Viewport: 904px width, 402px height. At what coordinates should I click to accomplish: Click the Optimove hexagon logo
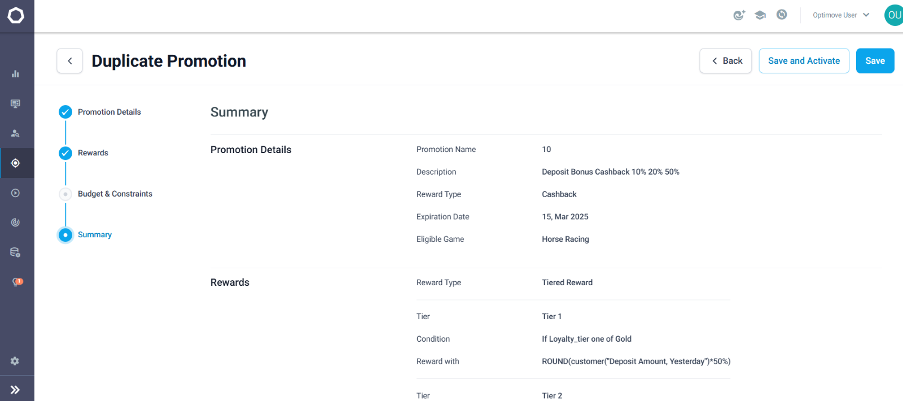16,16
